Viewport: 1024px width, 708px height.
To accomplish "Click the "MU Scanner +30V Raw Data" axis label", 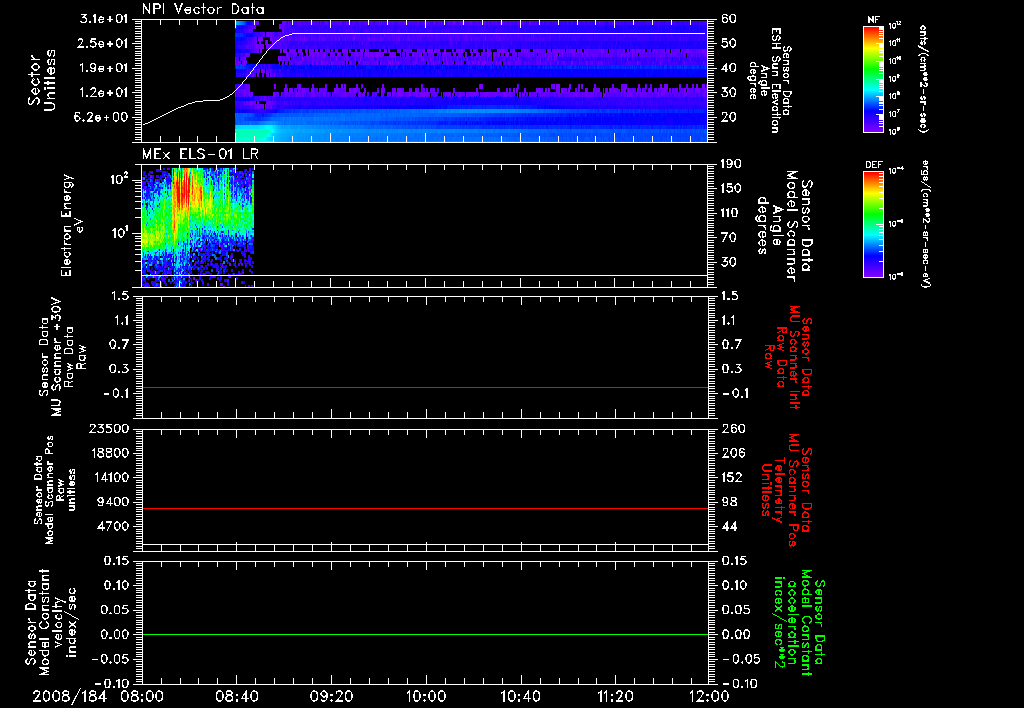I will [63, 356].
